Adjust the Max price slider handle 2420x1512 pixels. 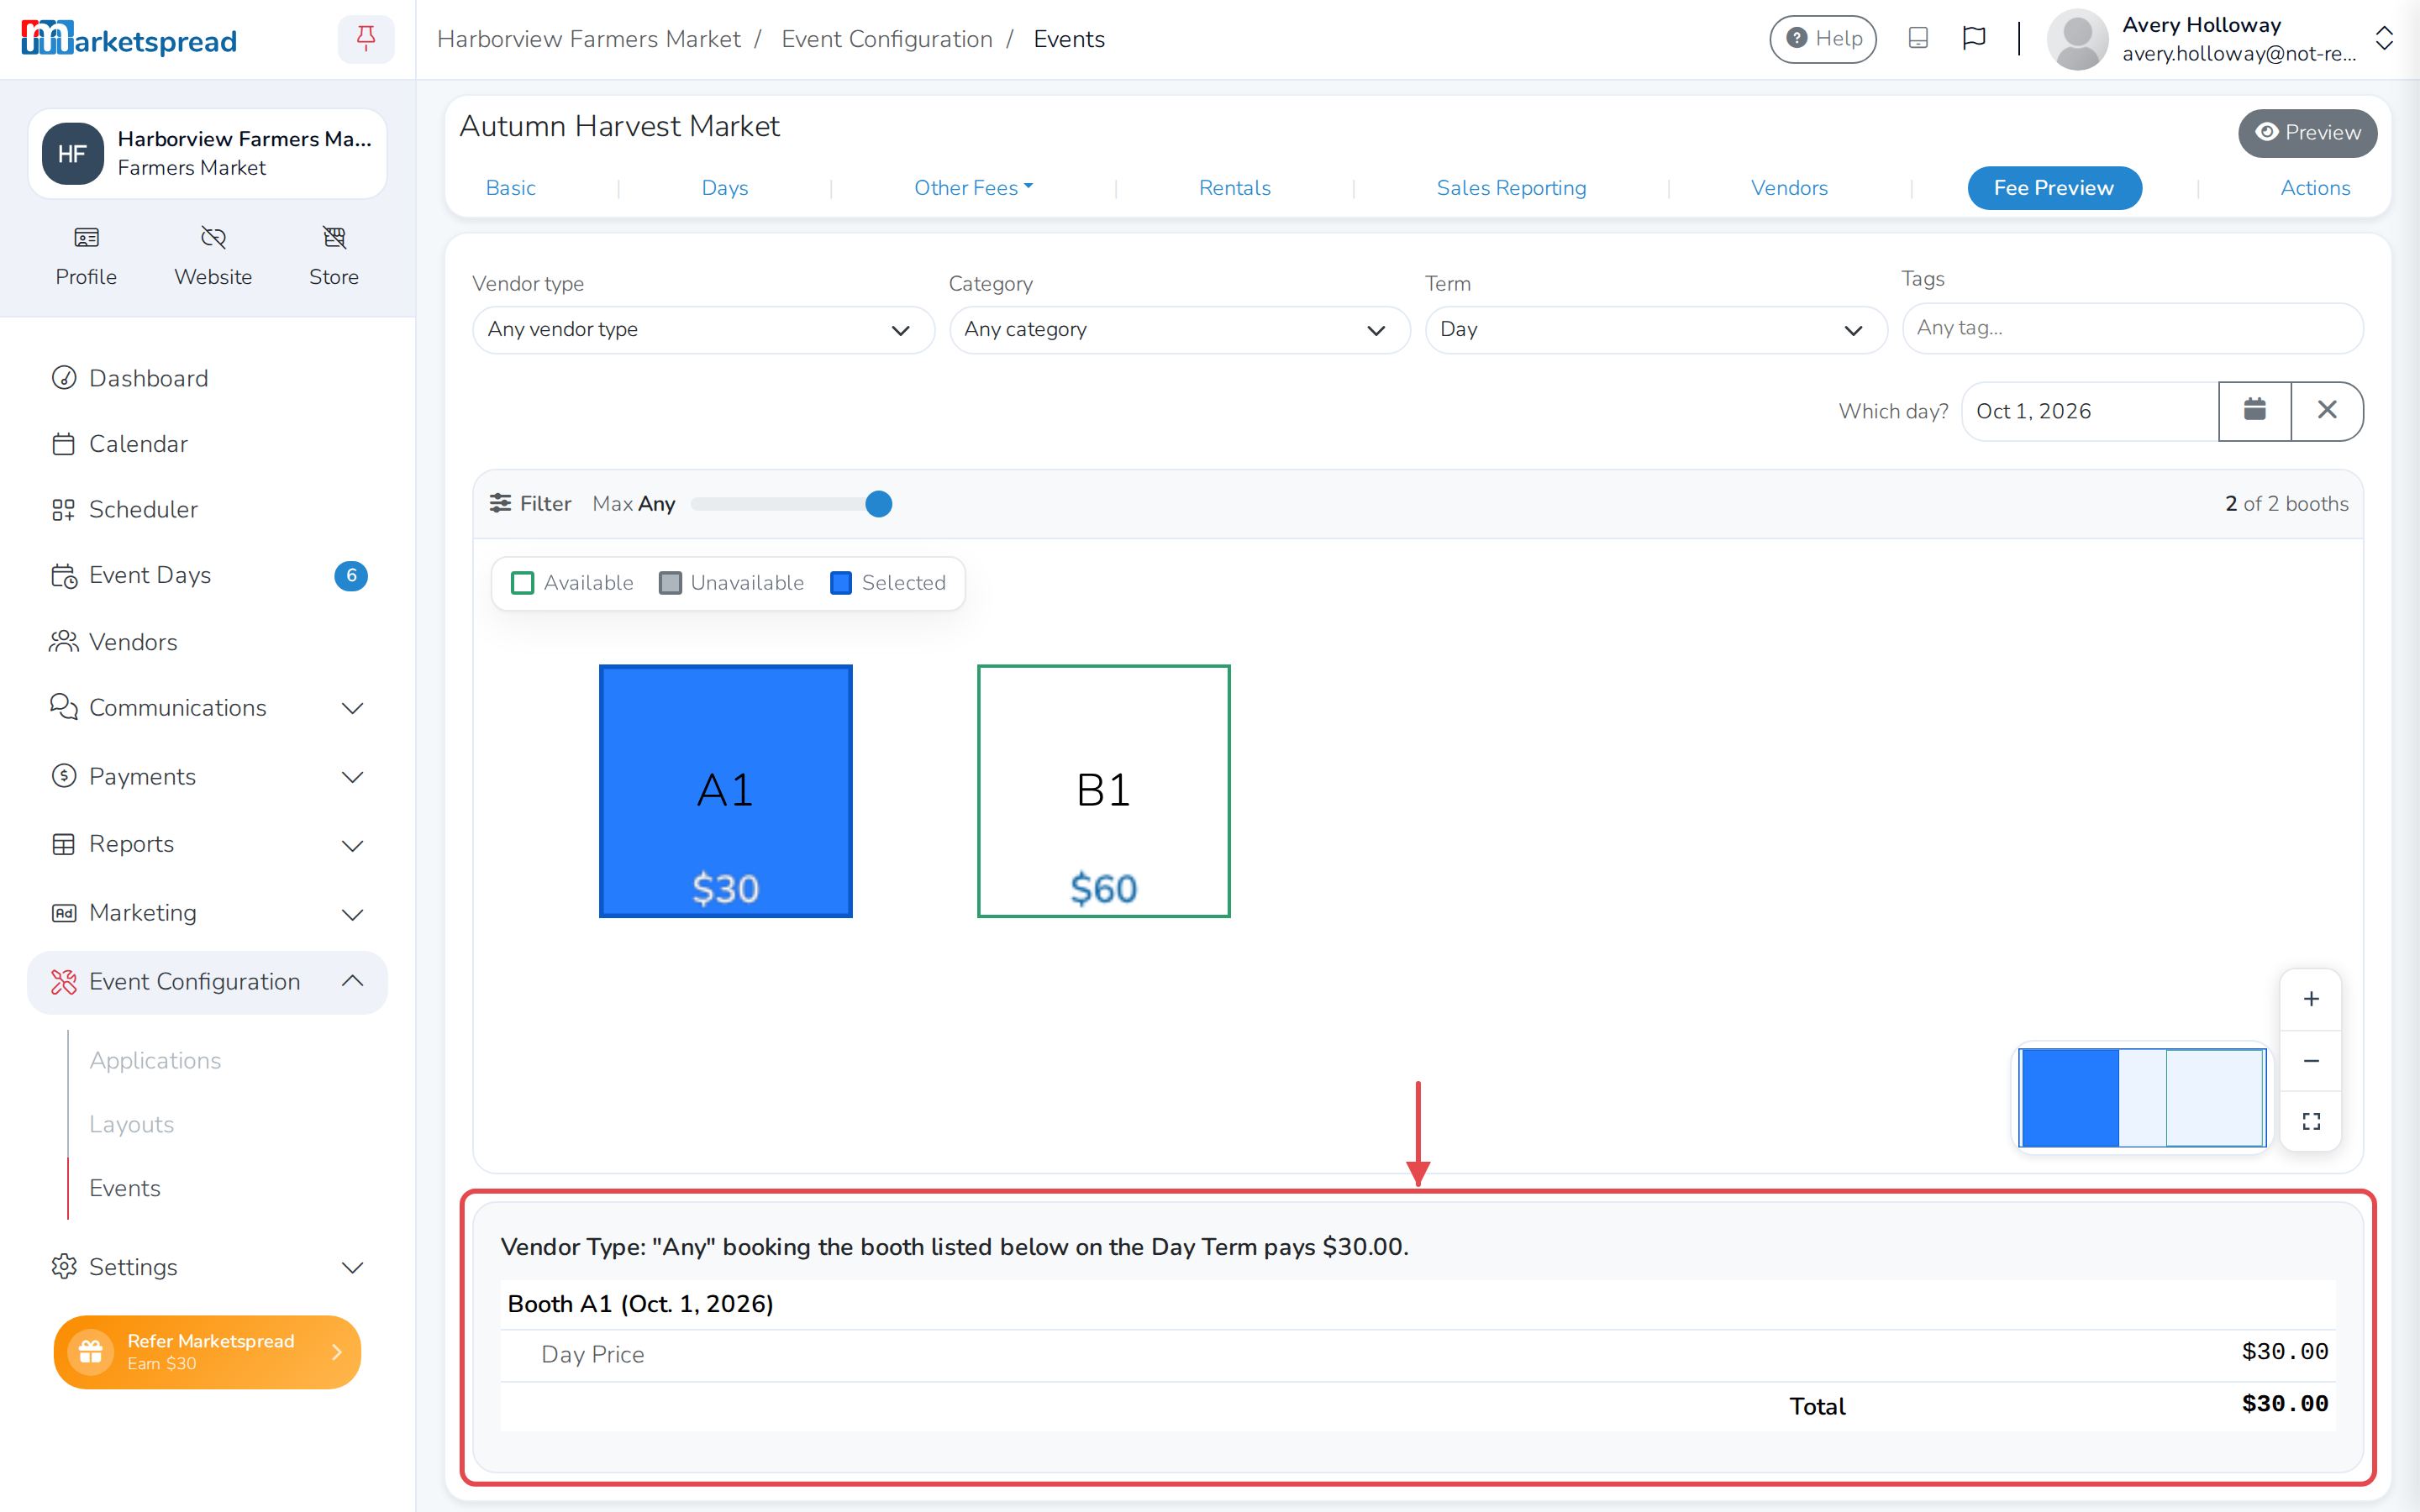(x=878, y=504)
